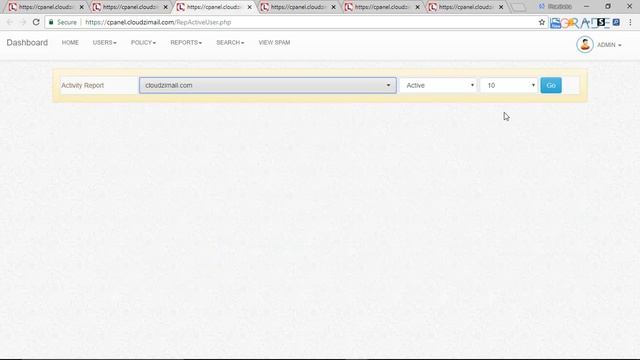This screenshot has height=360, width=640.
Task: Open Chrome's three-dot menu
Action: (630, 22)
